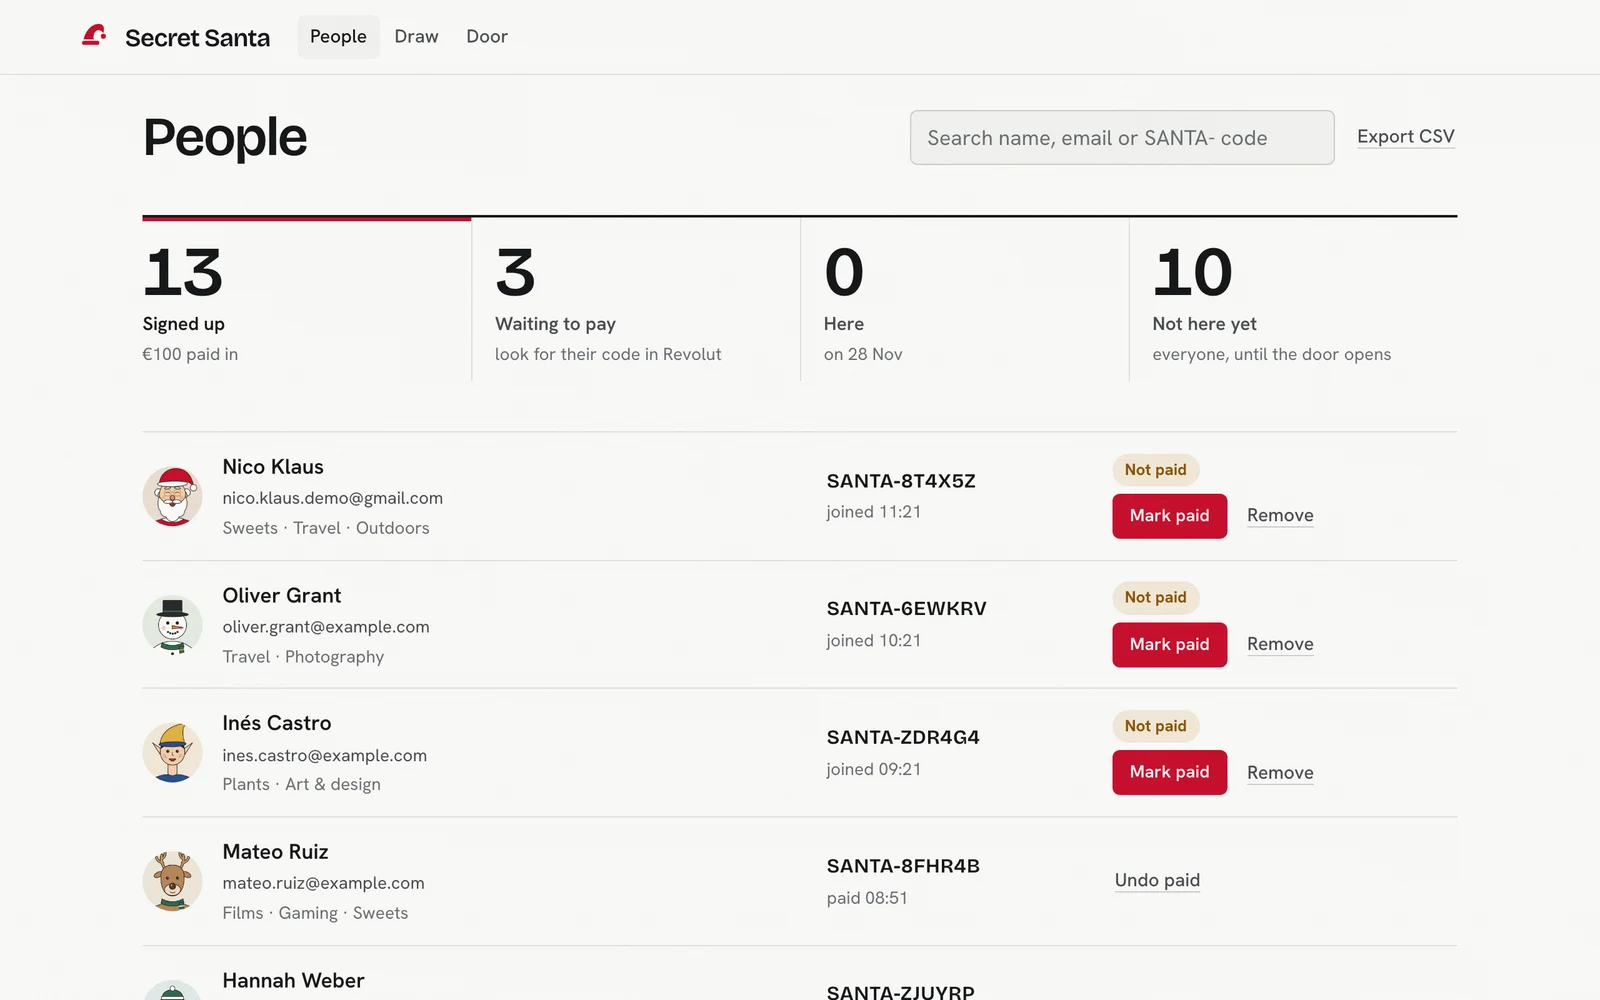This screenshot has width=1600, height=1000.
Task: Click the 'paid 08:51' timestamp
Action: (x=867, y=898)
